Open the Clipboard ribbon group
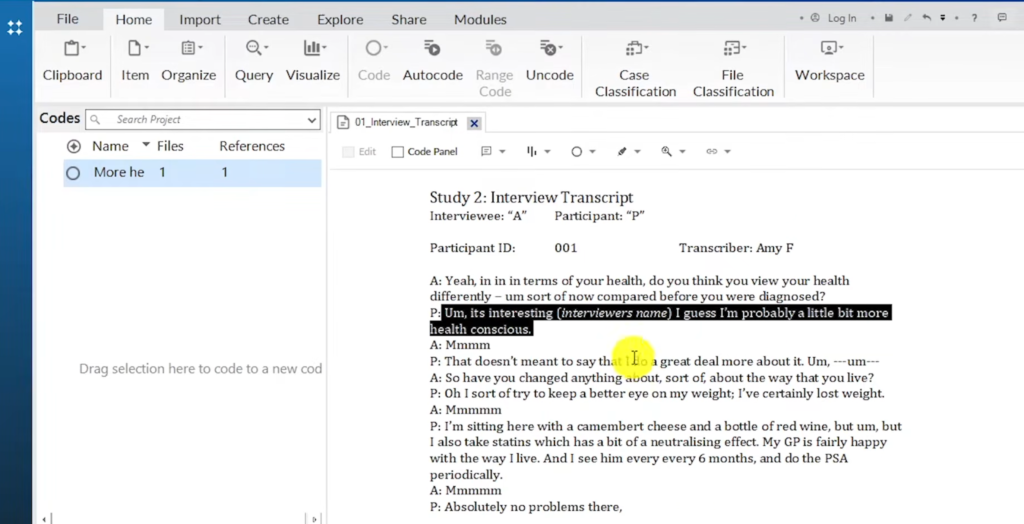Screen dimensions: 1024x524 pyautogui.click(x=72, y=61)
